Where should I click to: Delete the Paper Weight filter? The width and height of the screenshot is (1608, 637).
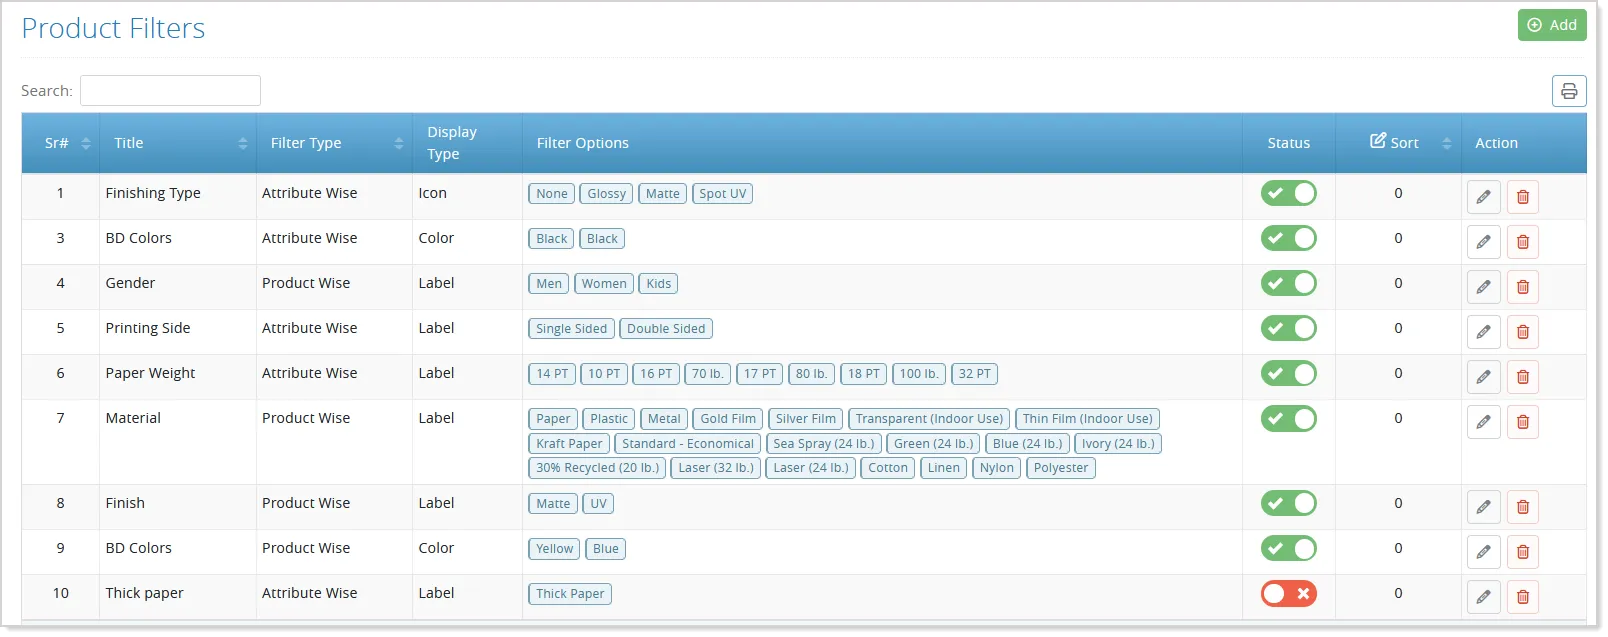click(x=1523, y=377)
